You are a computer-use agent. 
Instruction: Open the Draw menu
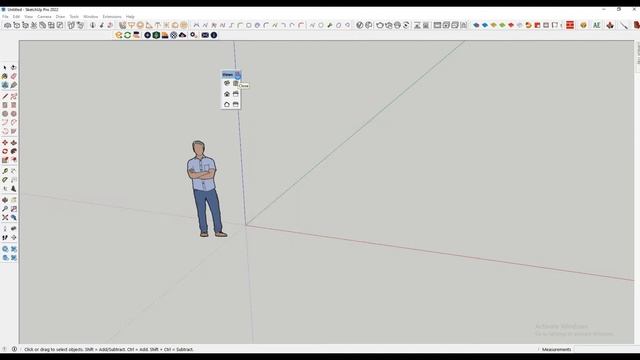point(60,17)
